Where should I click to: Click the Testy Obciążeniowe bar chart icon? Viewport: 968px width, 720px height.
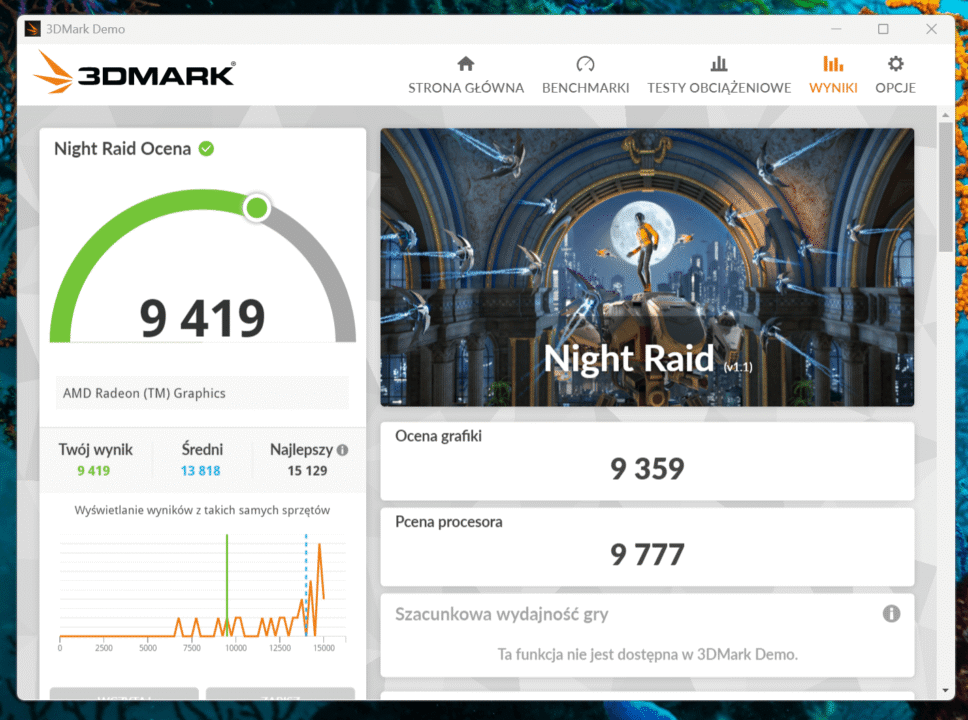[x=718, y=62]
